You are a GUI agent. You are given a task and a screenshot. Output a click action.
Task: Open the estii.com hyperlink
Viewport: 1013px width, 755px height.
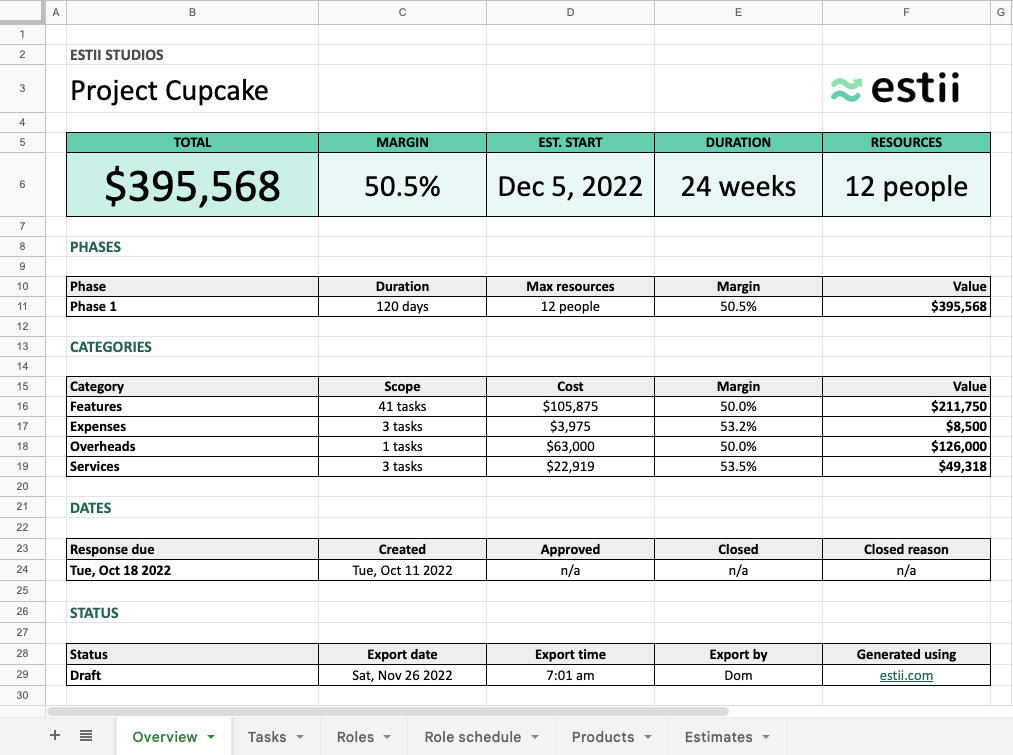tap(906, 676)
